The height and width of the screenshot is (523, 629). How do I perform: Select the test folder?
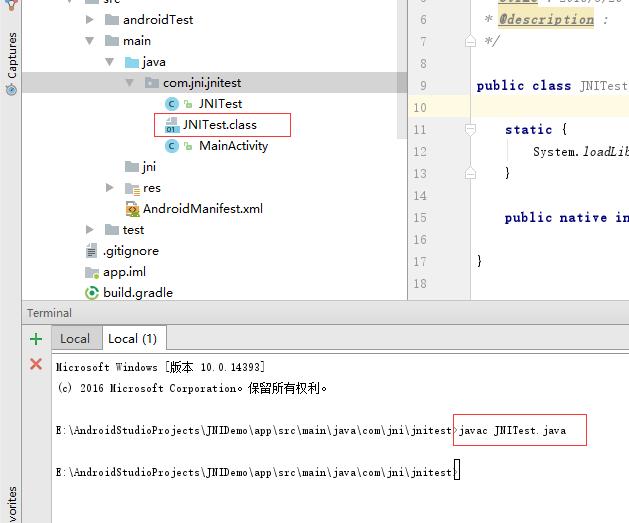[x=133, y=229]
